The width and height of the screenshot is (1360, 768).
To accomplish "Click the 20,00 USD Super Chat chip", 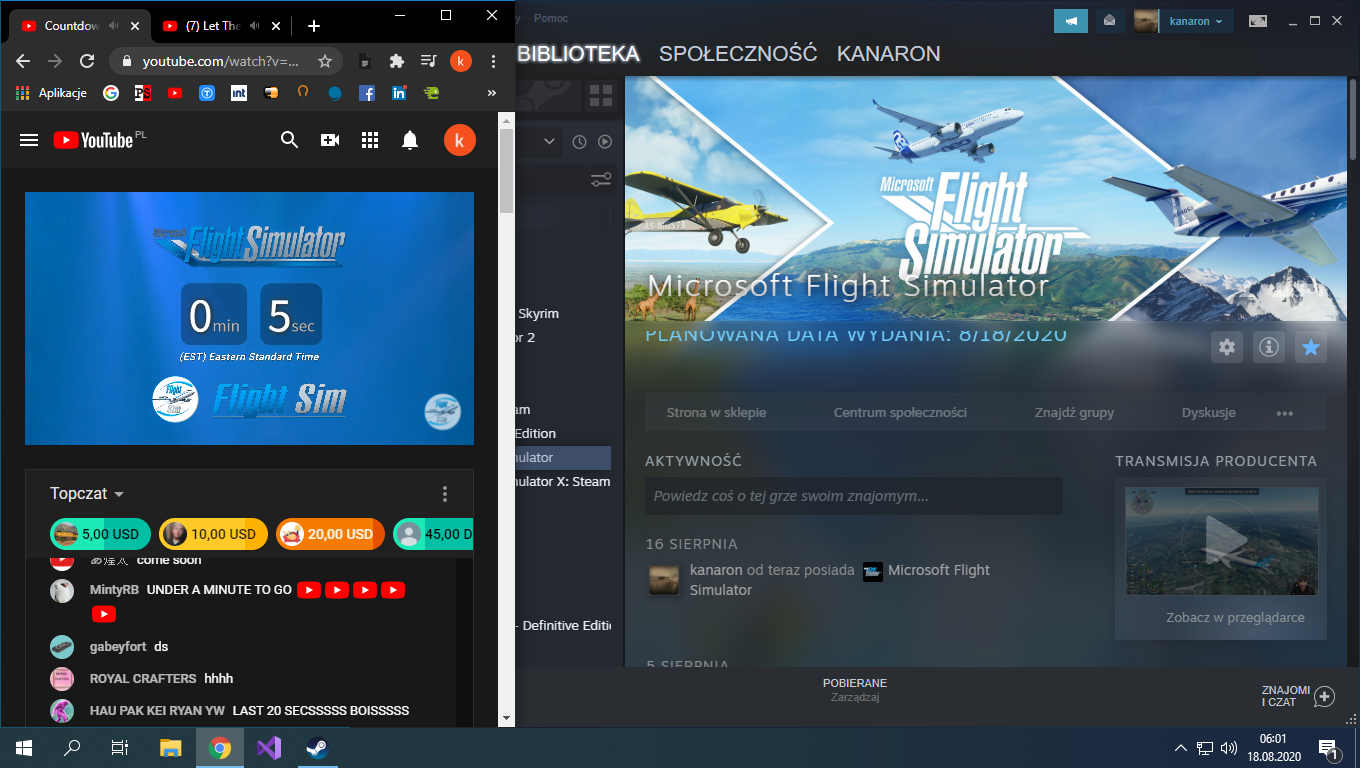I will tap(330, 534).
